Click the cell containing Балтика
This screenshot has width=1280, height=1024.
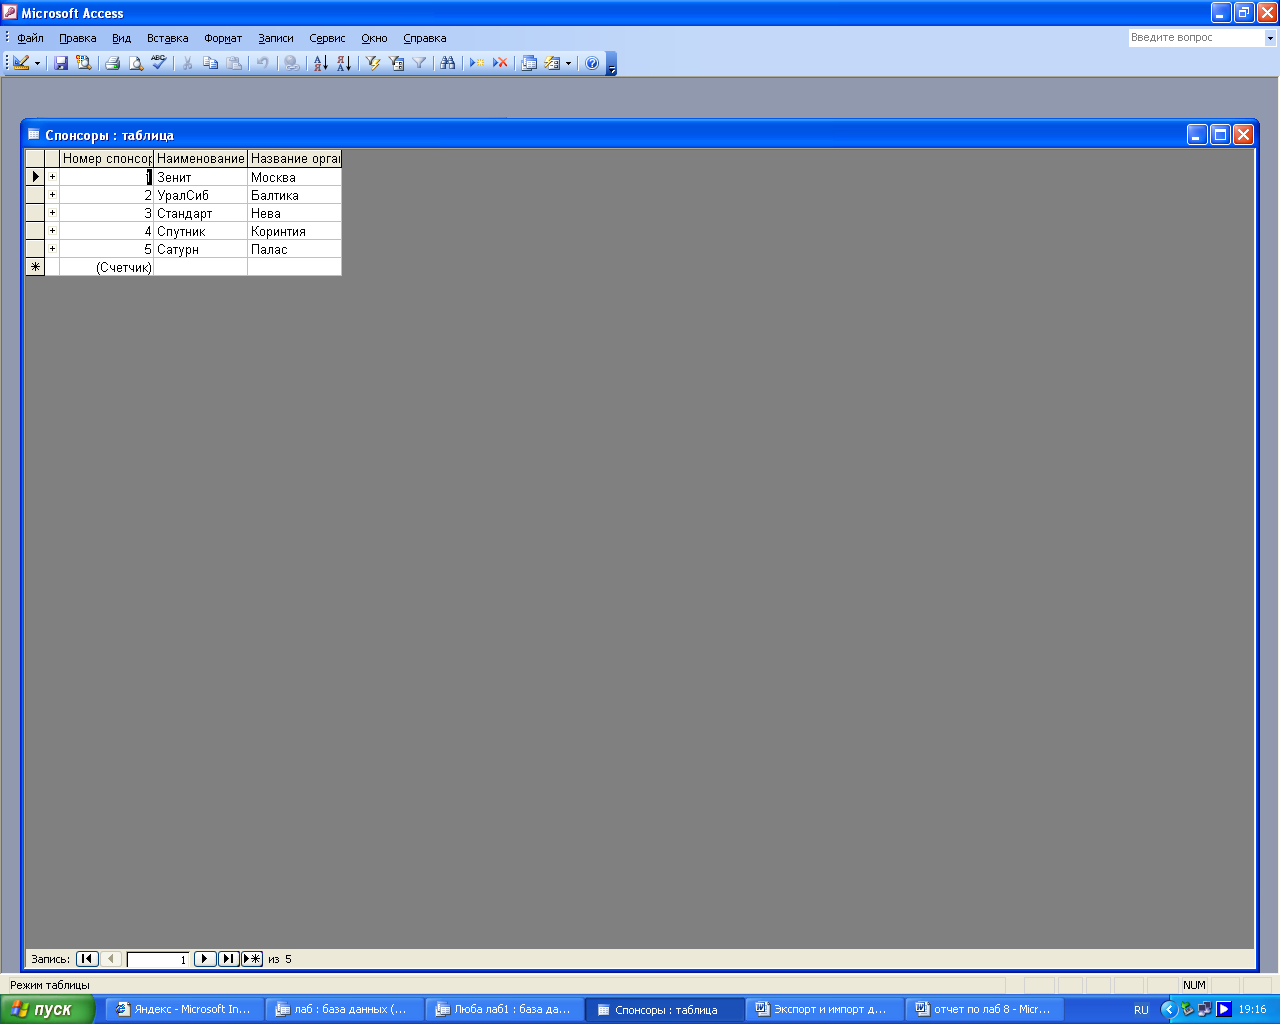click(x=294, y=195)
